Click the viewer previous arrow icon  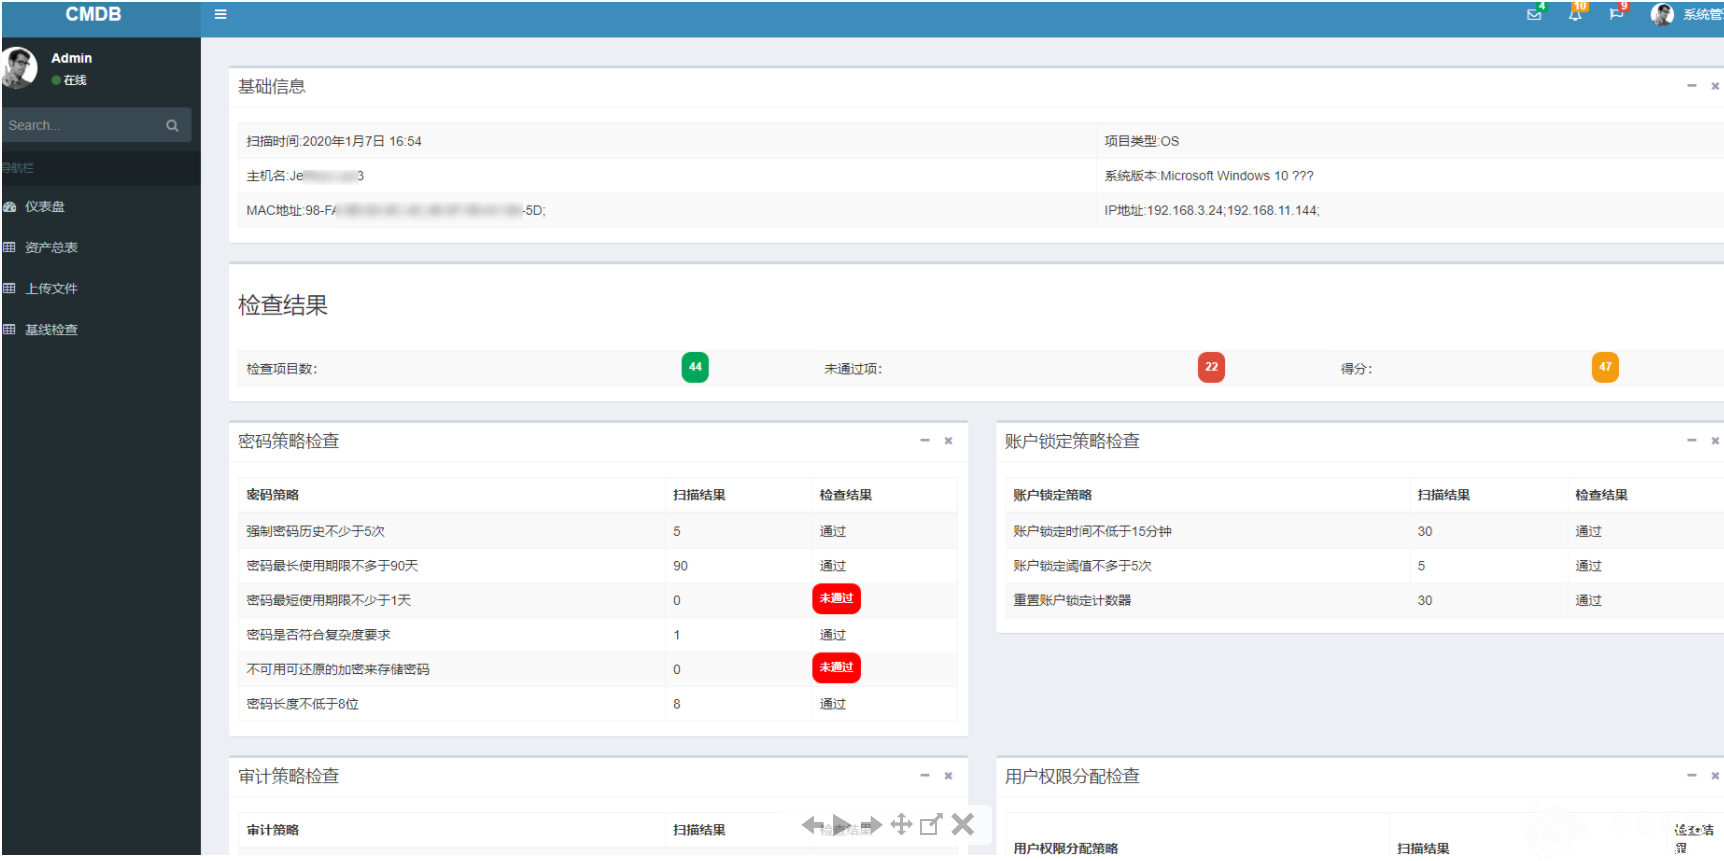(813, 825)
